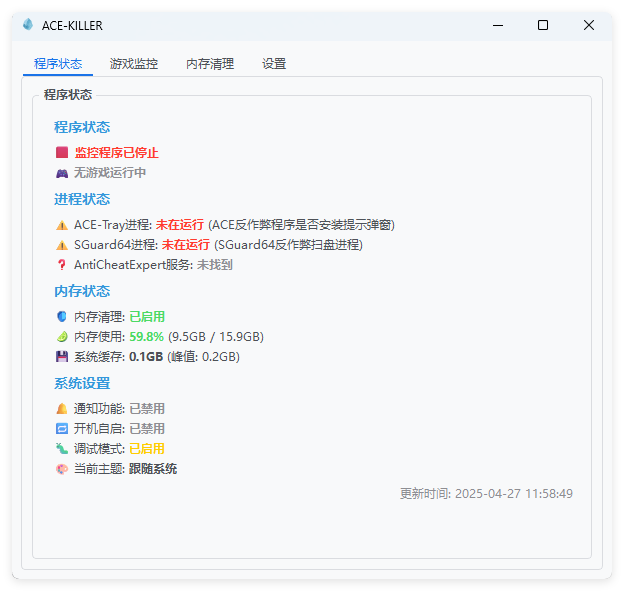
Task: Click the 已启用 value for 内存清理
Action: [x=147, y=317]
